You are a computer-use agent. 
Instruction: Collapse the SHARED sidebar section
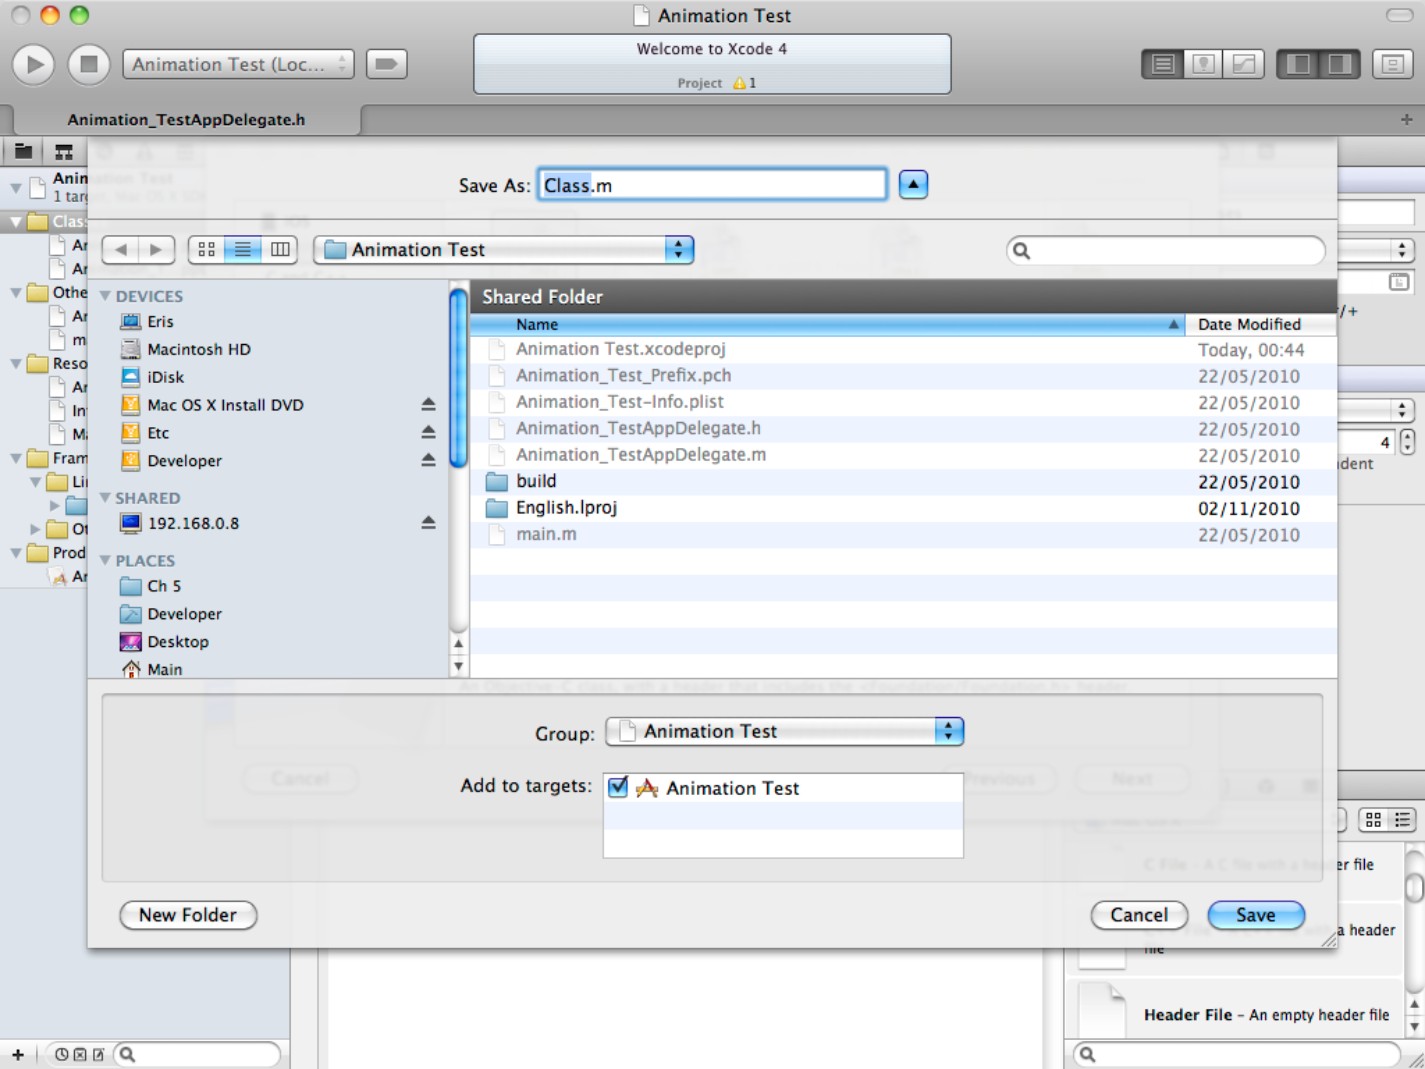click(x=105, y=497)
